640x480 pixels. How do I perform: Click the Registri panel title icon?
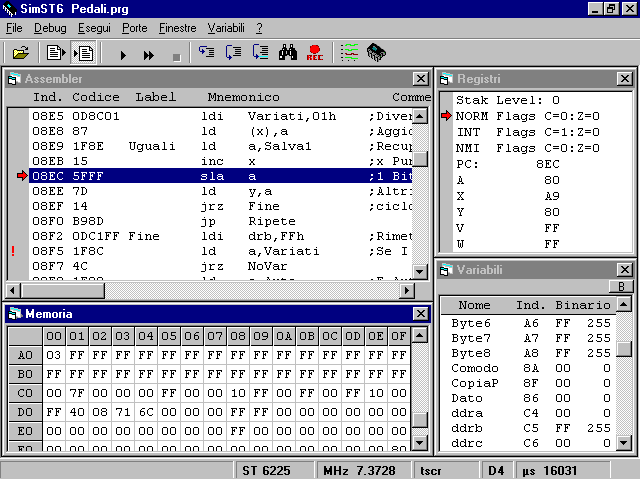446,79
